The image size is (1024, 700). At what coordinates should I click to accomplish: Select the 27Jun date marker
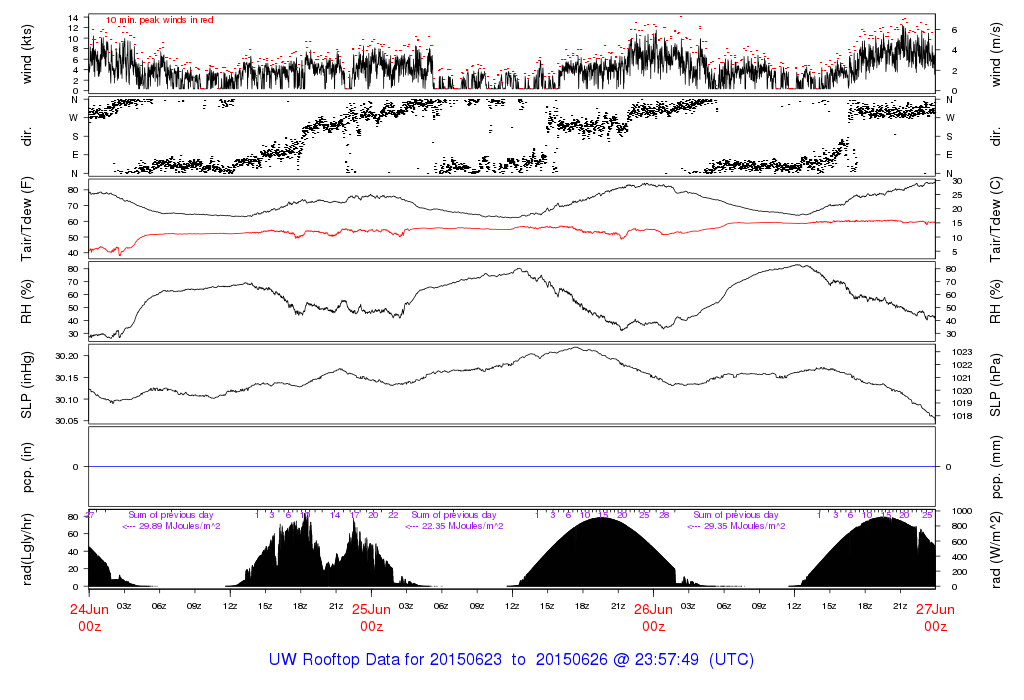(935, 608)
